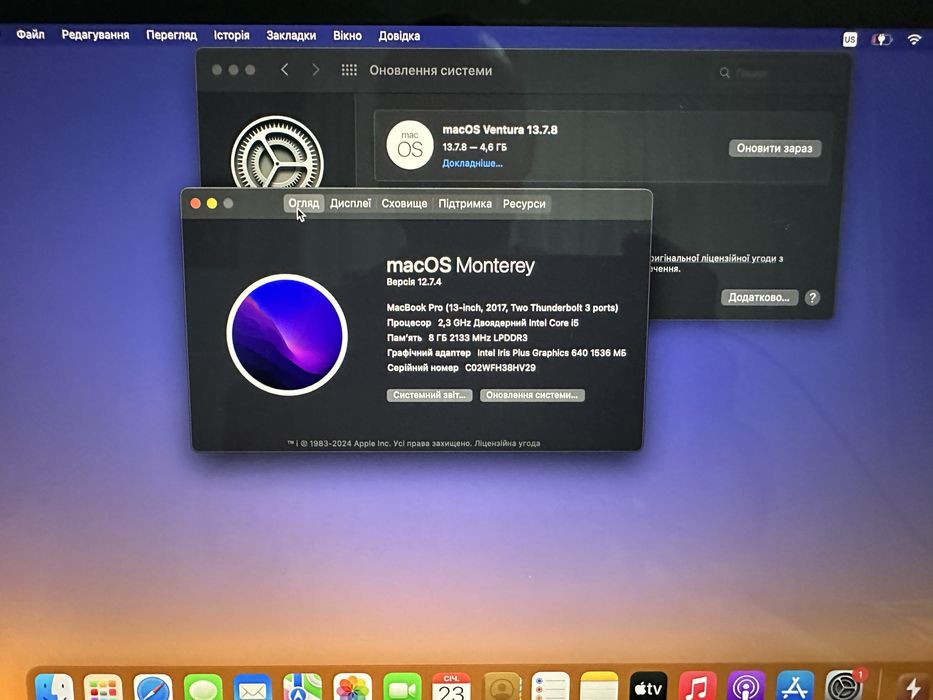Image resolution: width=933 pixels, height=700 pixels.
Task: Click the Оновлення системи button
Action: pyautogui.click(x=532, y=395)
